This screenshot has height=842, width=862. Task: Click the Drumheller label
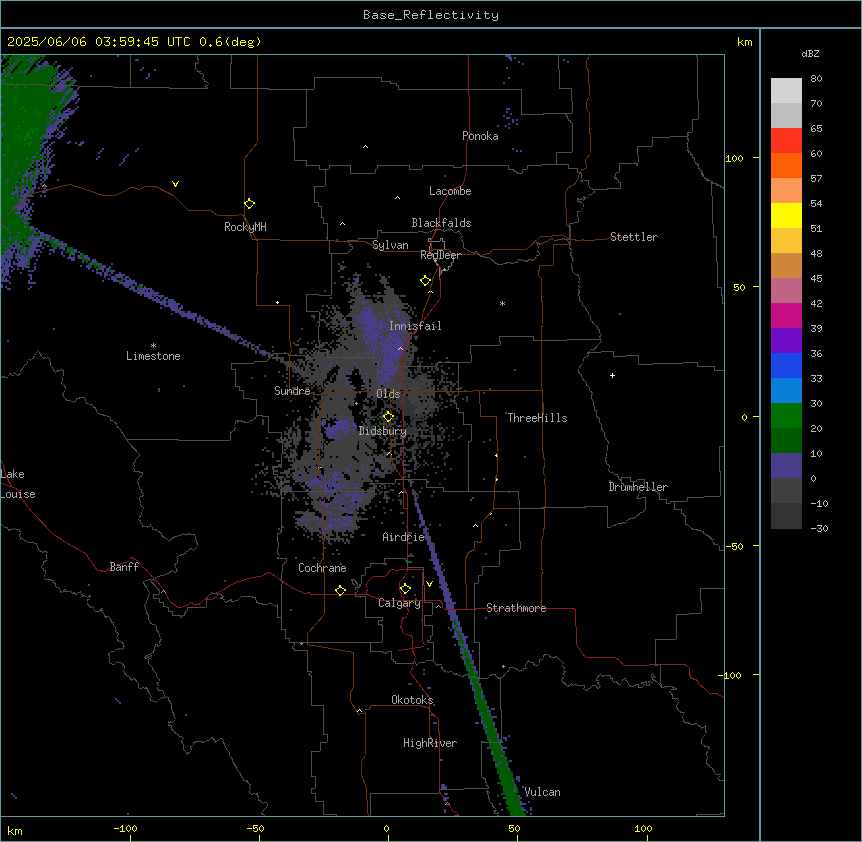click(x=638, y=487)
